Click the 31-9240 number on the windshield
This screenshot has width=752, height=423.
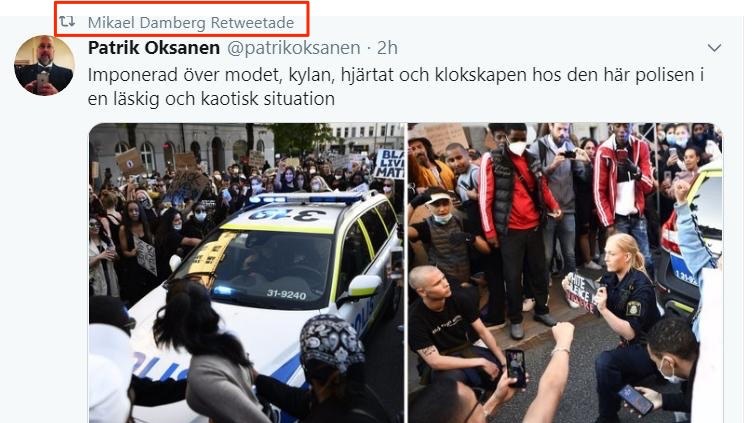point(286,294)
